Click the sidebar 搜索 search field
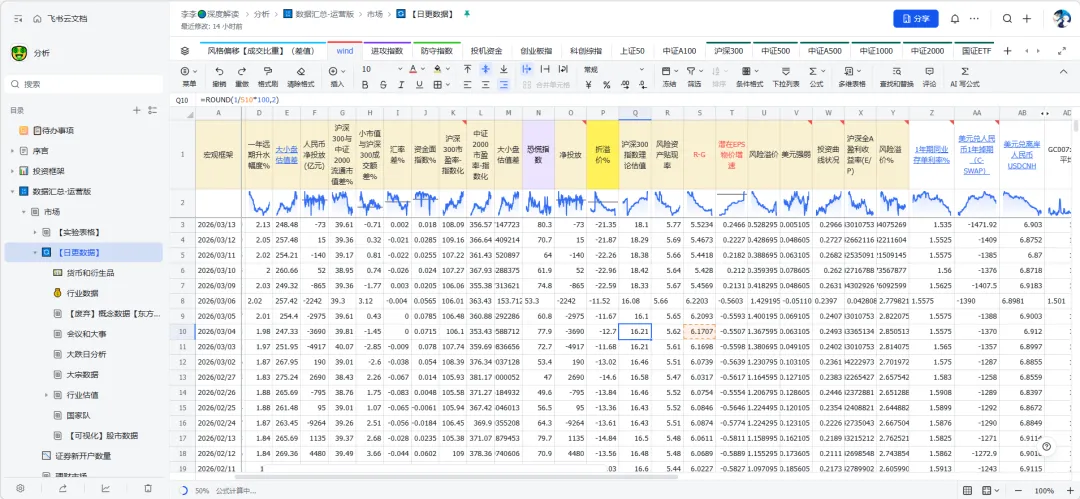This screenshot has height=499, width=1080. pyautogui.click(x=84, y=84)
